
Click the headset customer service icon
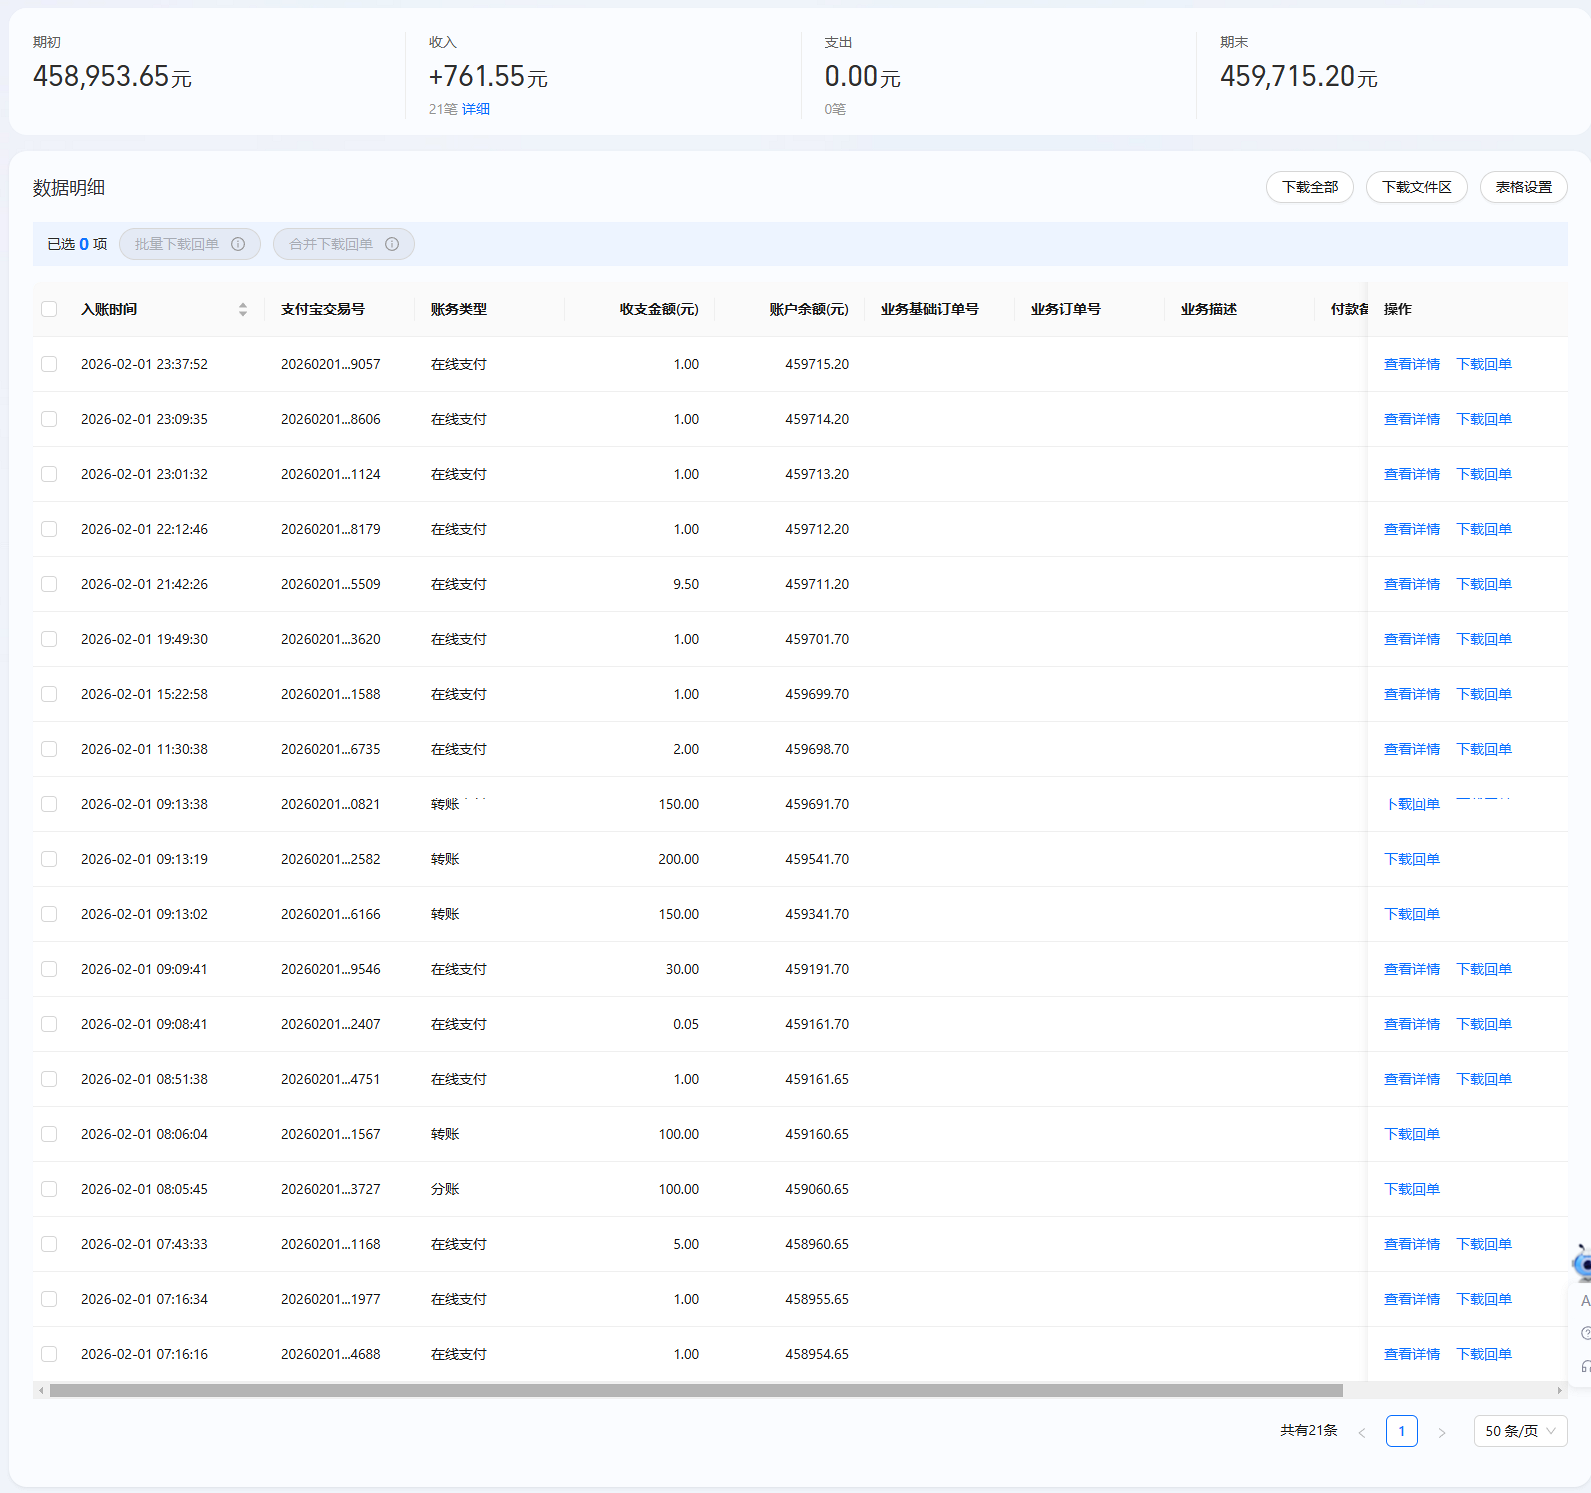pos(1585,1366)
